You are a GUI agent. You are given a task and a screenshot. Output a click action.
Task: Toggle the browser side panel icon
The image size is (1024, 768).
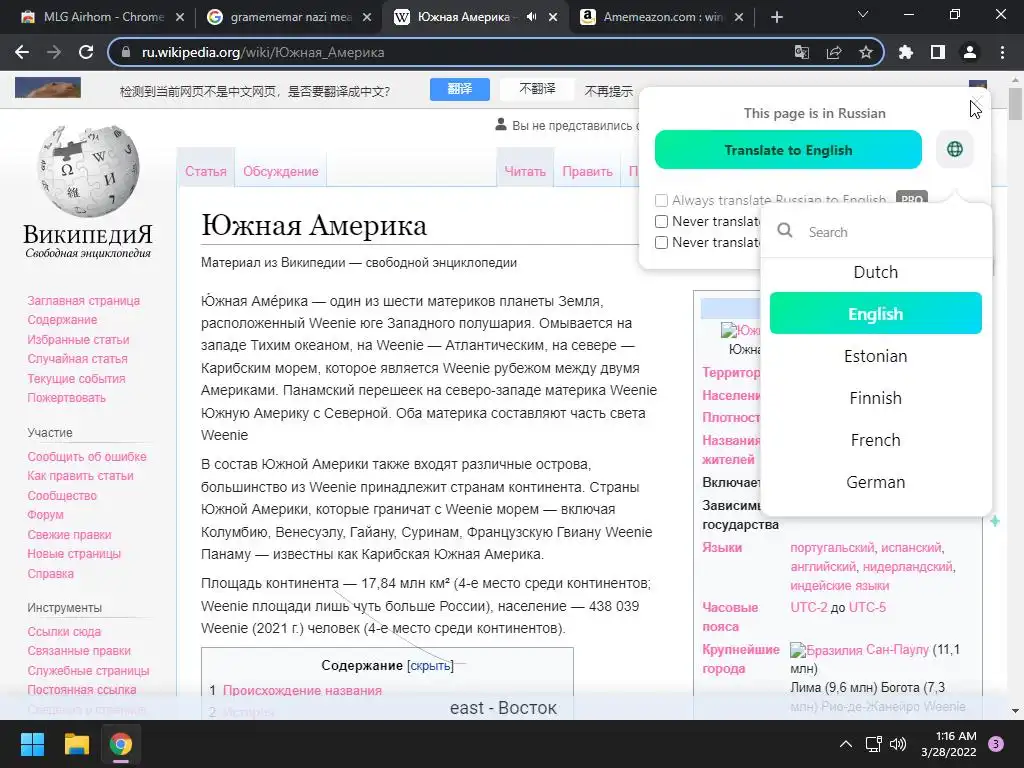[938, 52]
